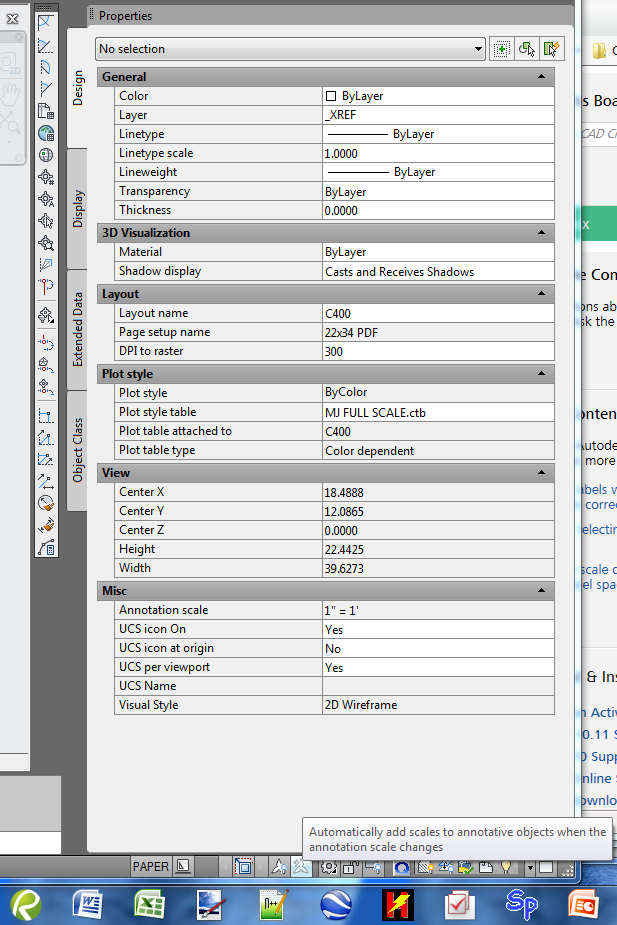Collapse the 3D Visualization section

point(541,232)
